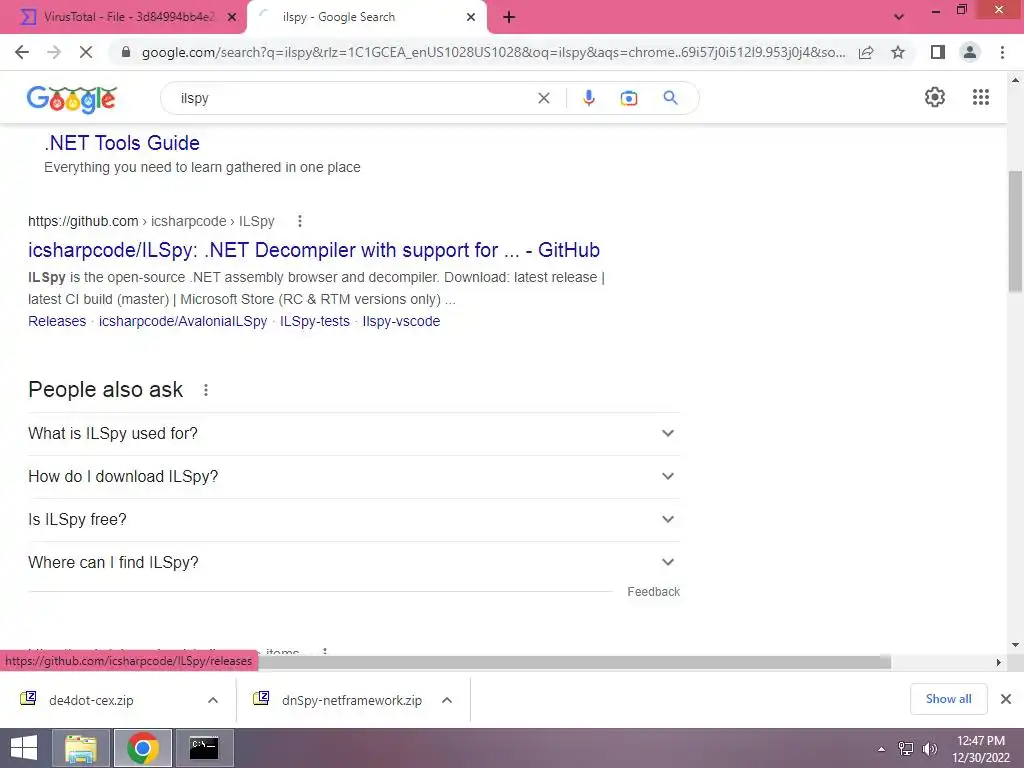Open the taskbar clock and date
Screen dimensions: 1024x768
[x=981, y=749]
